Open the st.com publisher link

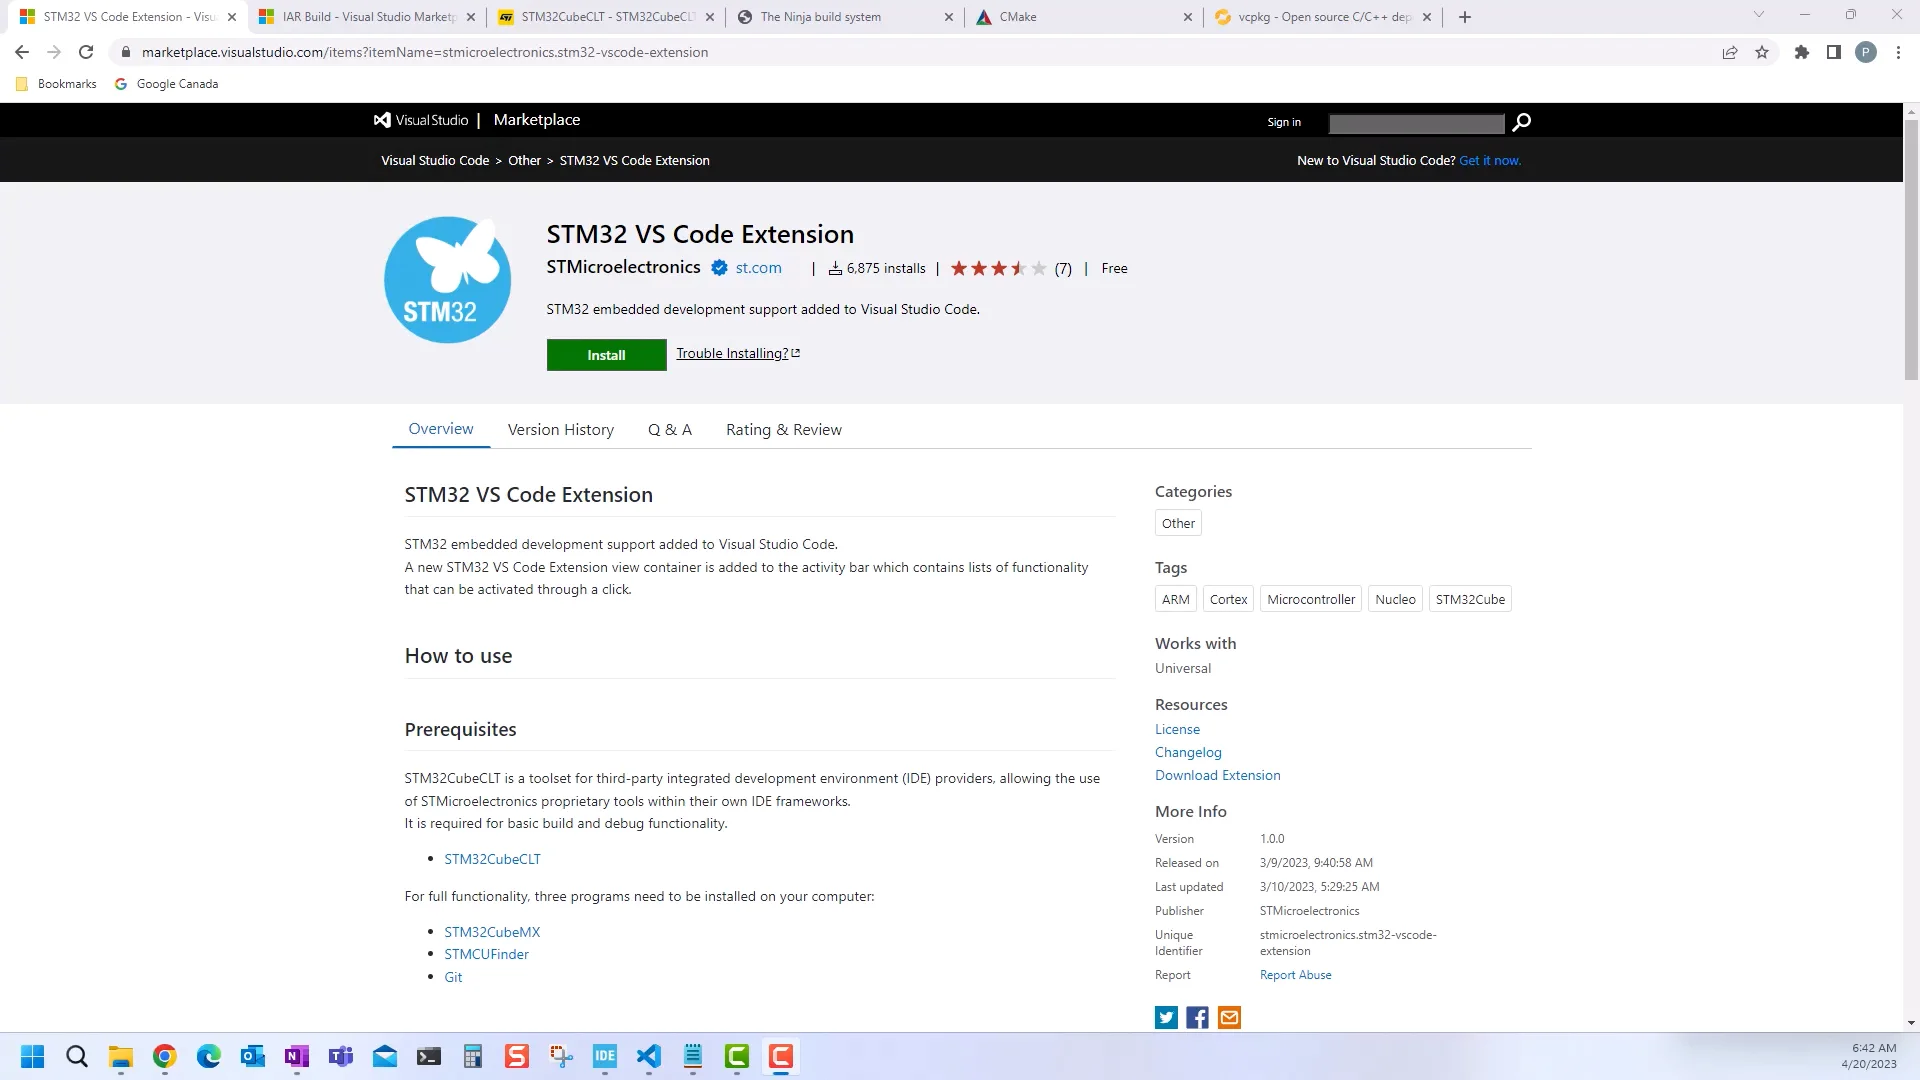pos(758,268)
